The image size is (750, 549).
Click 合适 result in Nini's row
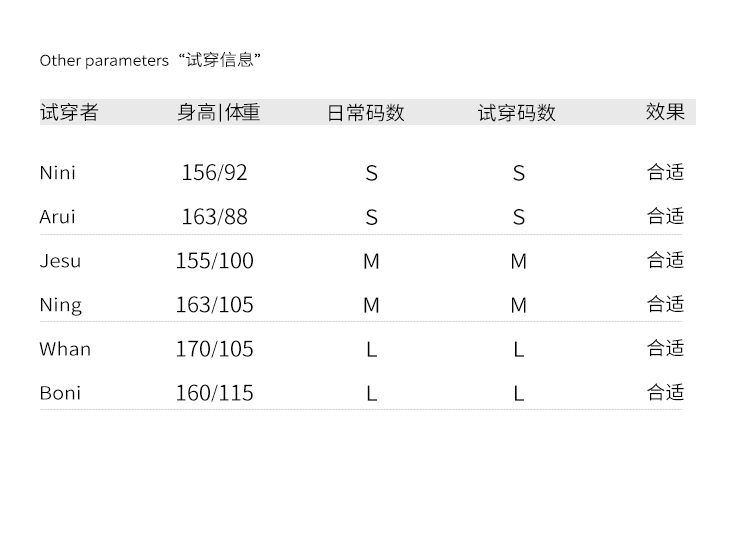coord(665,172)
